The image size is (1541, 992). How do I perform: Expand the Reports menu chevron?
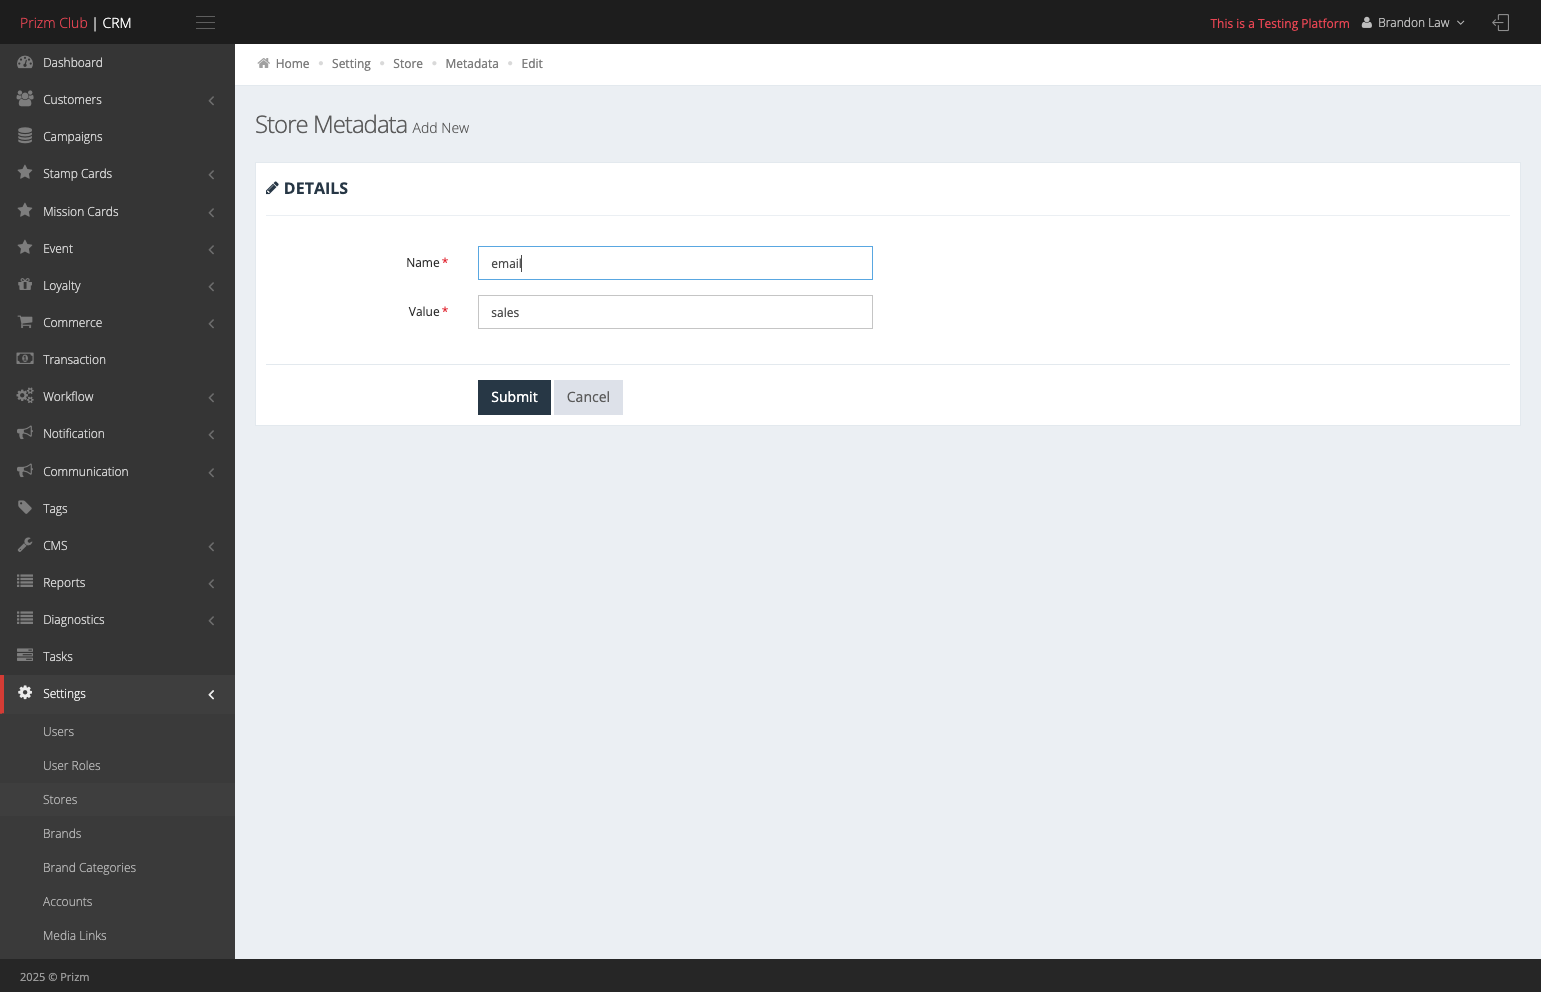click(211, 583)
